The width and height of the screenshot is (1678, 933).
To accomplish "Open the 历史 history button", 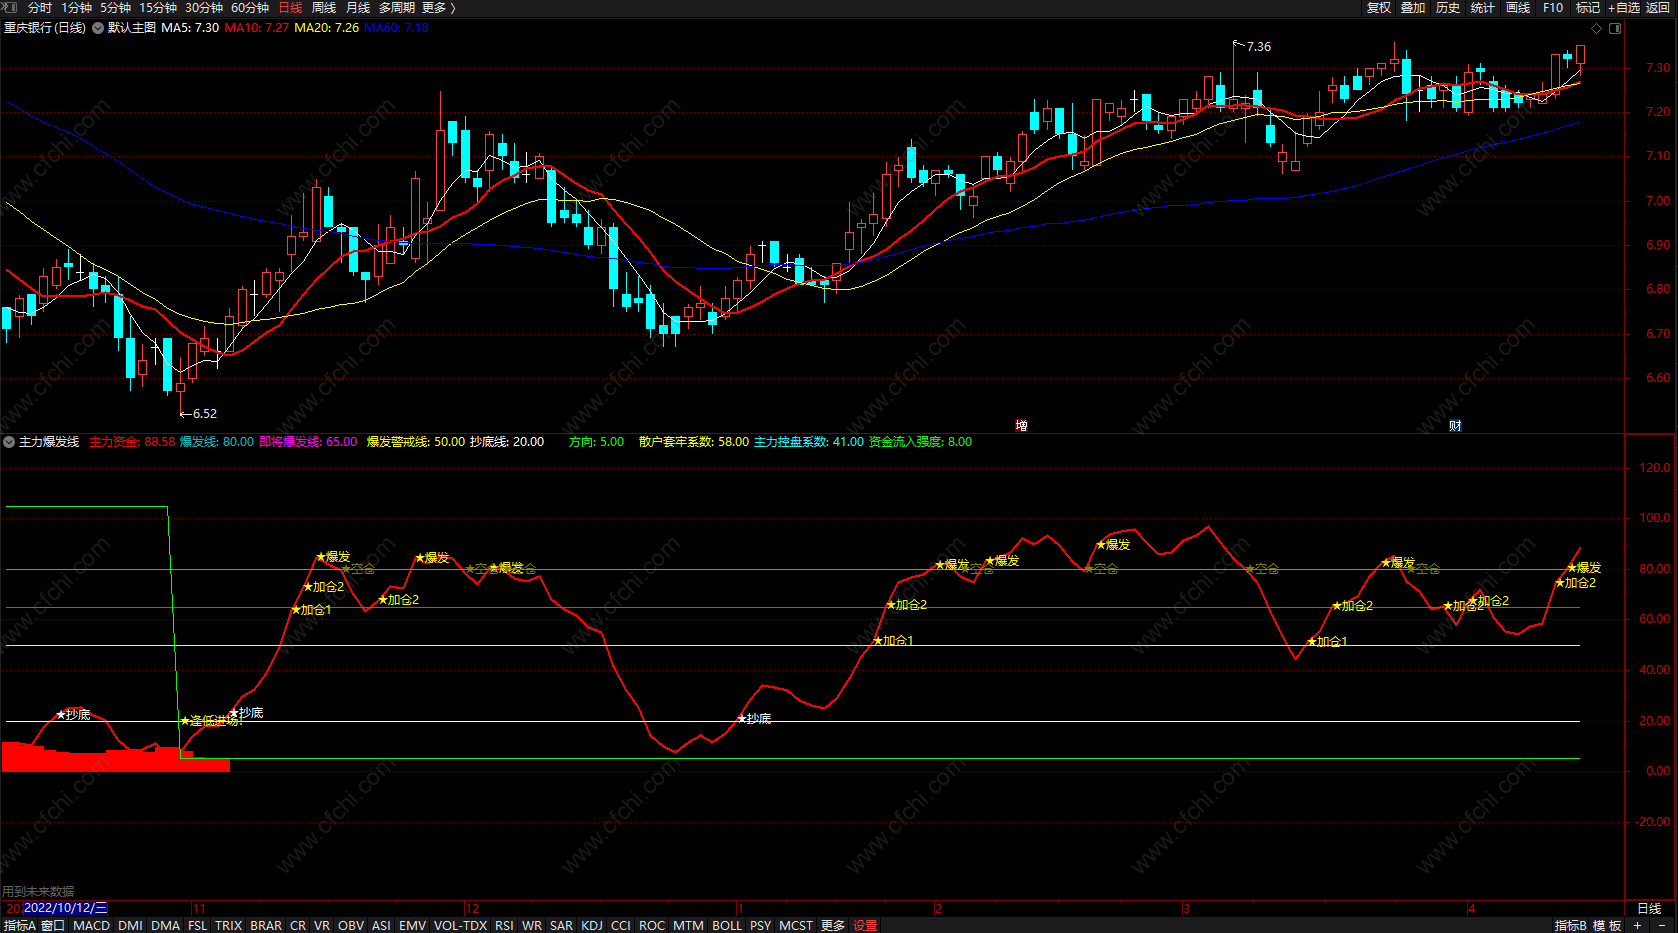I will pyautogui.click(x=1448, y=7).
